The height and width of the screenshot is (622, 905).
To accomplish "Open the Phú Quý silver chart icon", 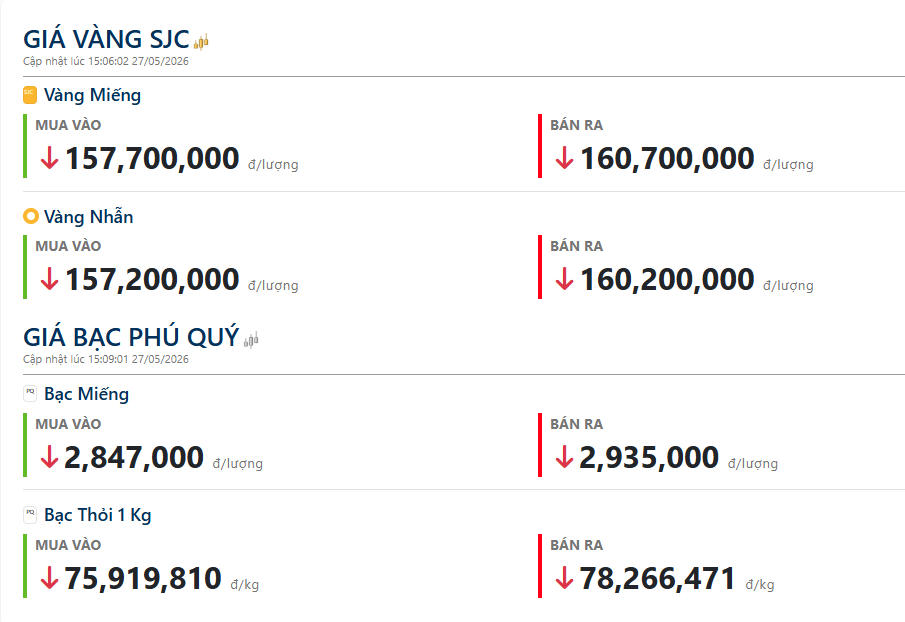I will pos(251,340).
